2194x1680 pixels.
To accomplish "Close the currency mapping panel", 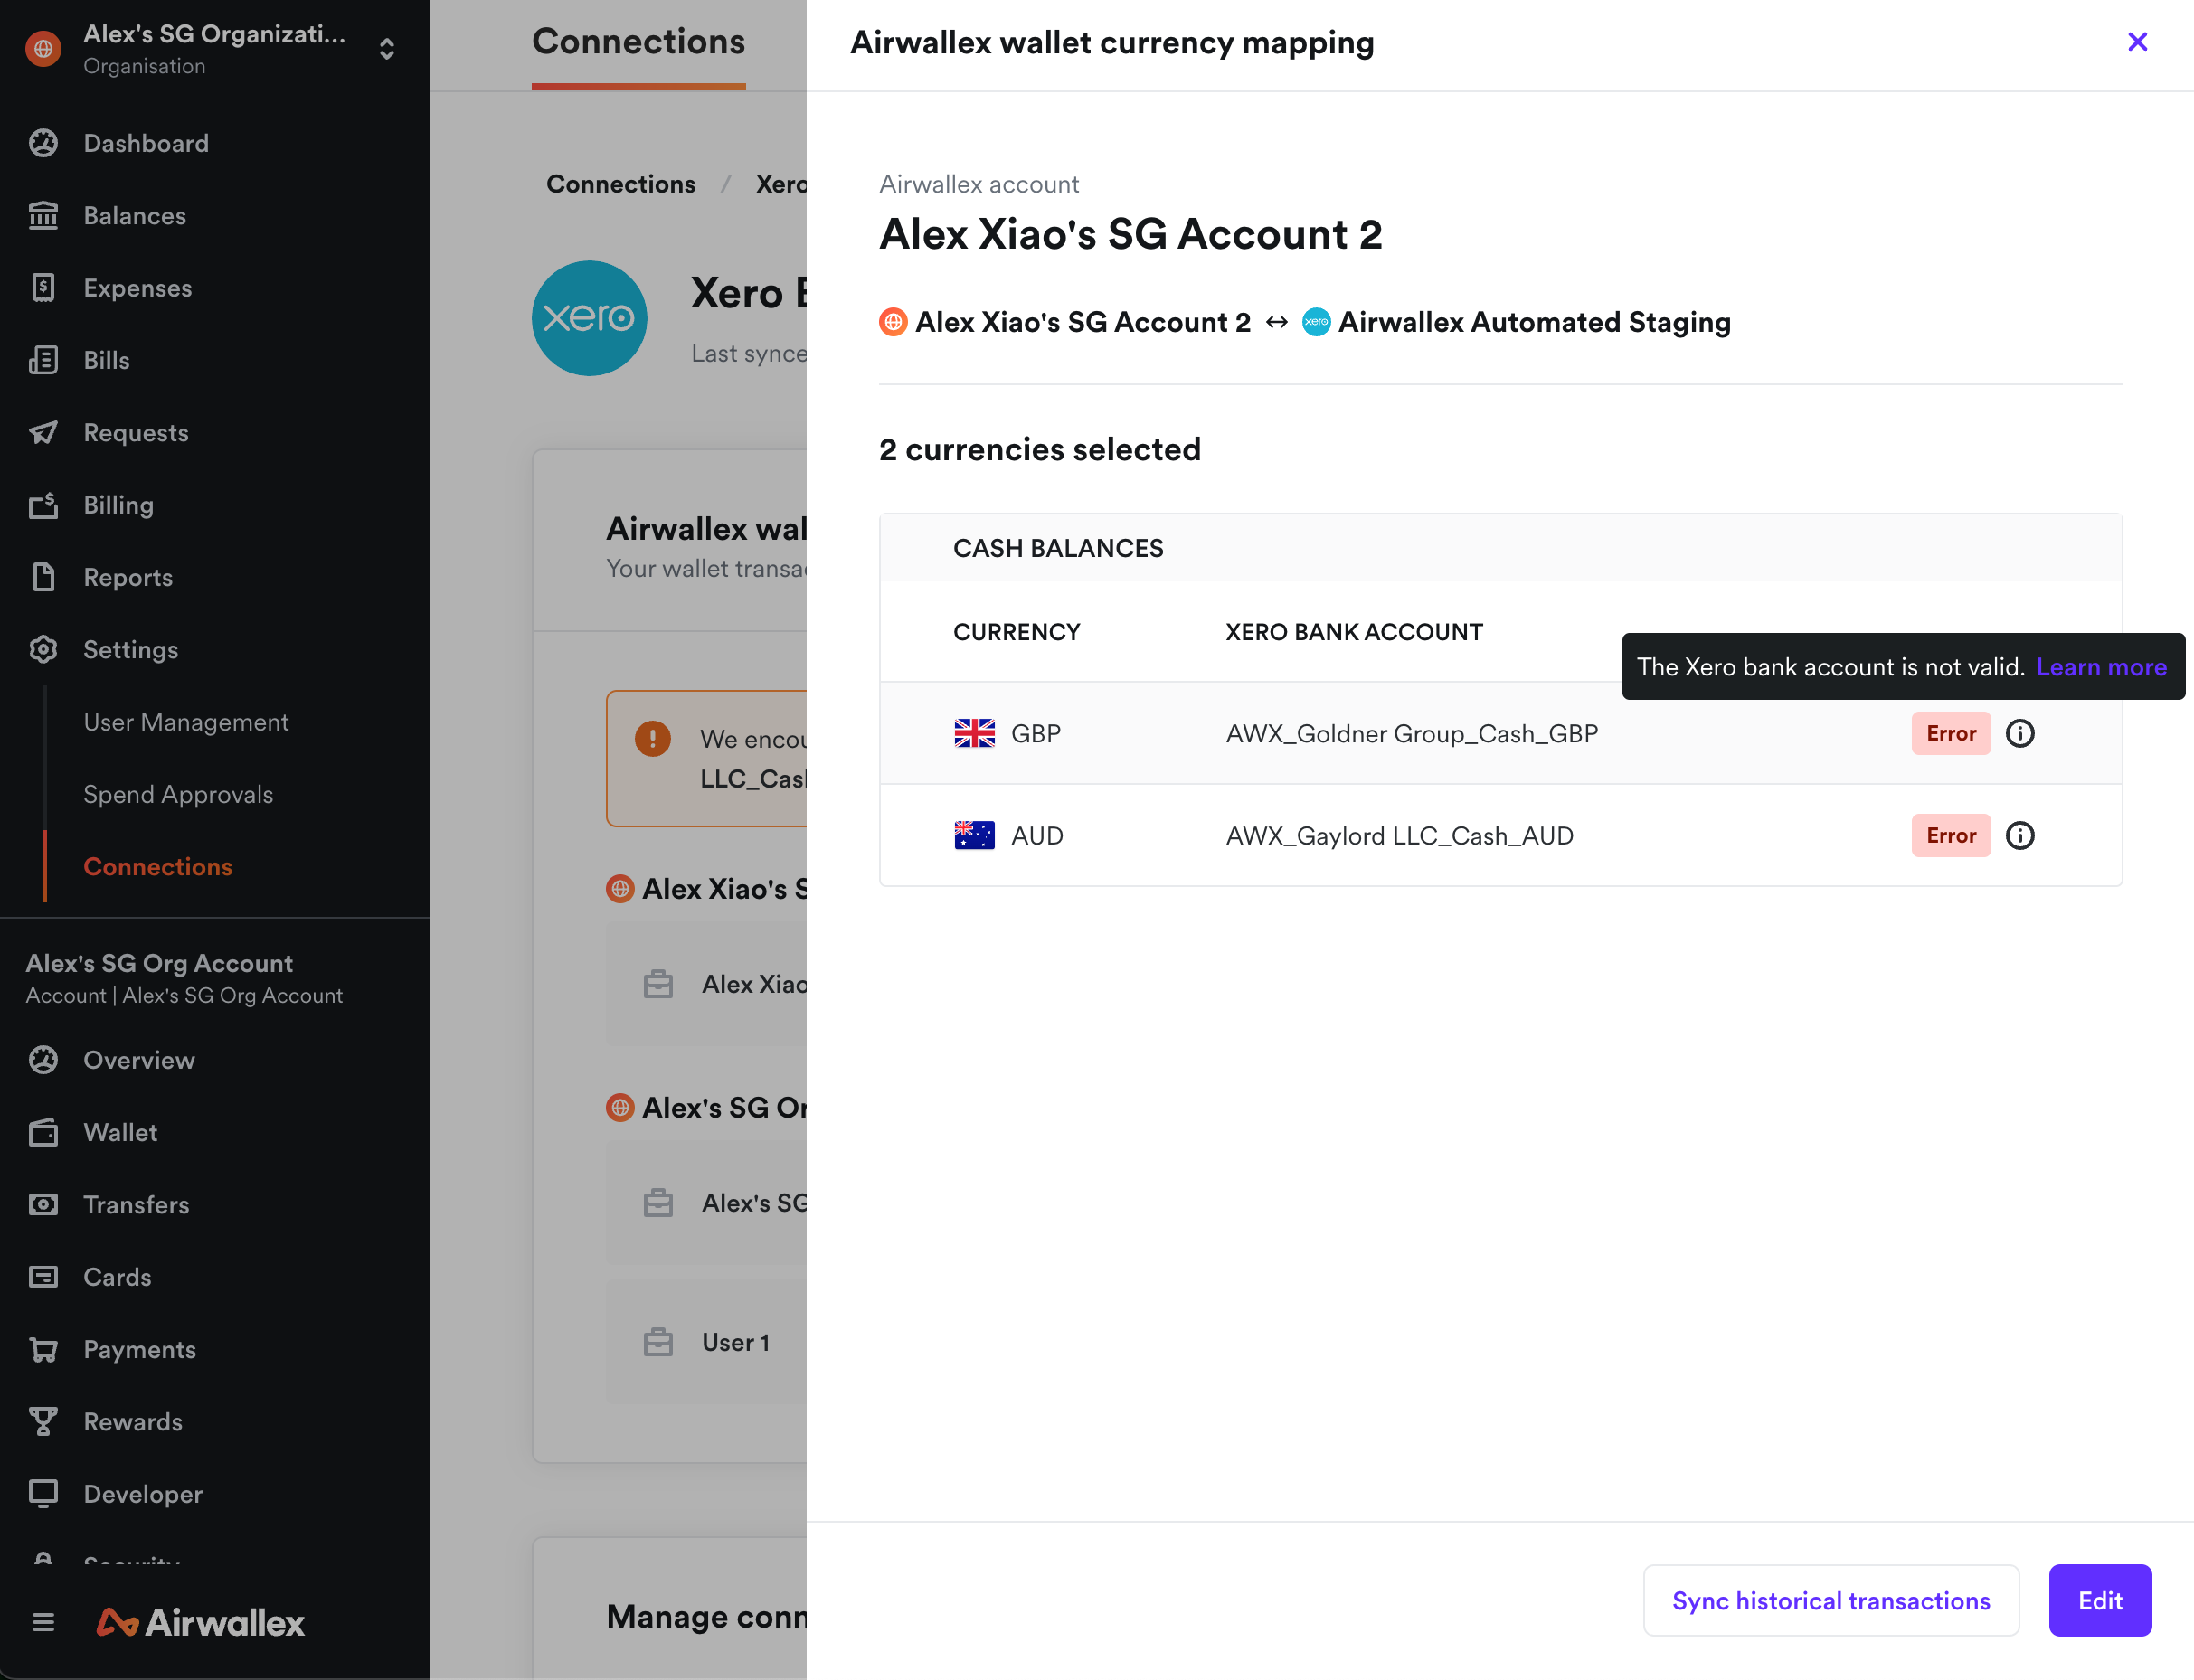I will 2137,42.
